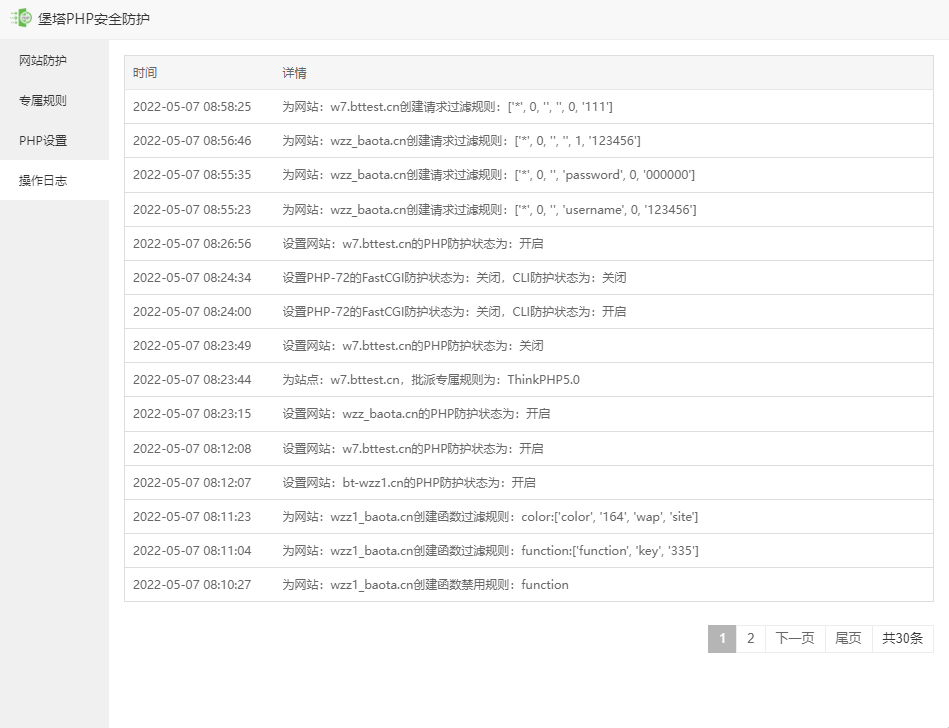Select the timestamp 2022-05-07 08:23:49
Viewport: 949px width, 728px height.
pos(192,345)
